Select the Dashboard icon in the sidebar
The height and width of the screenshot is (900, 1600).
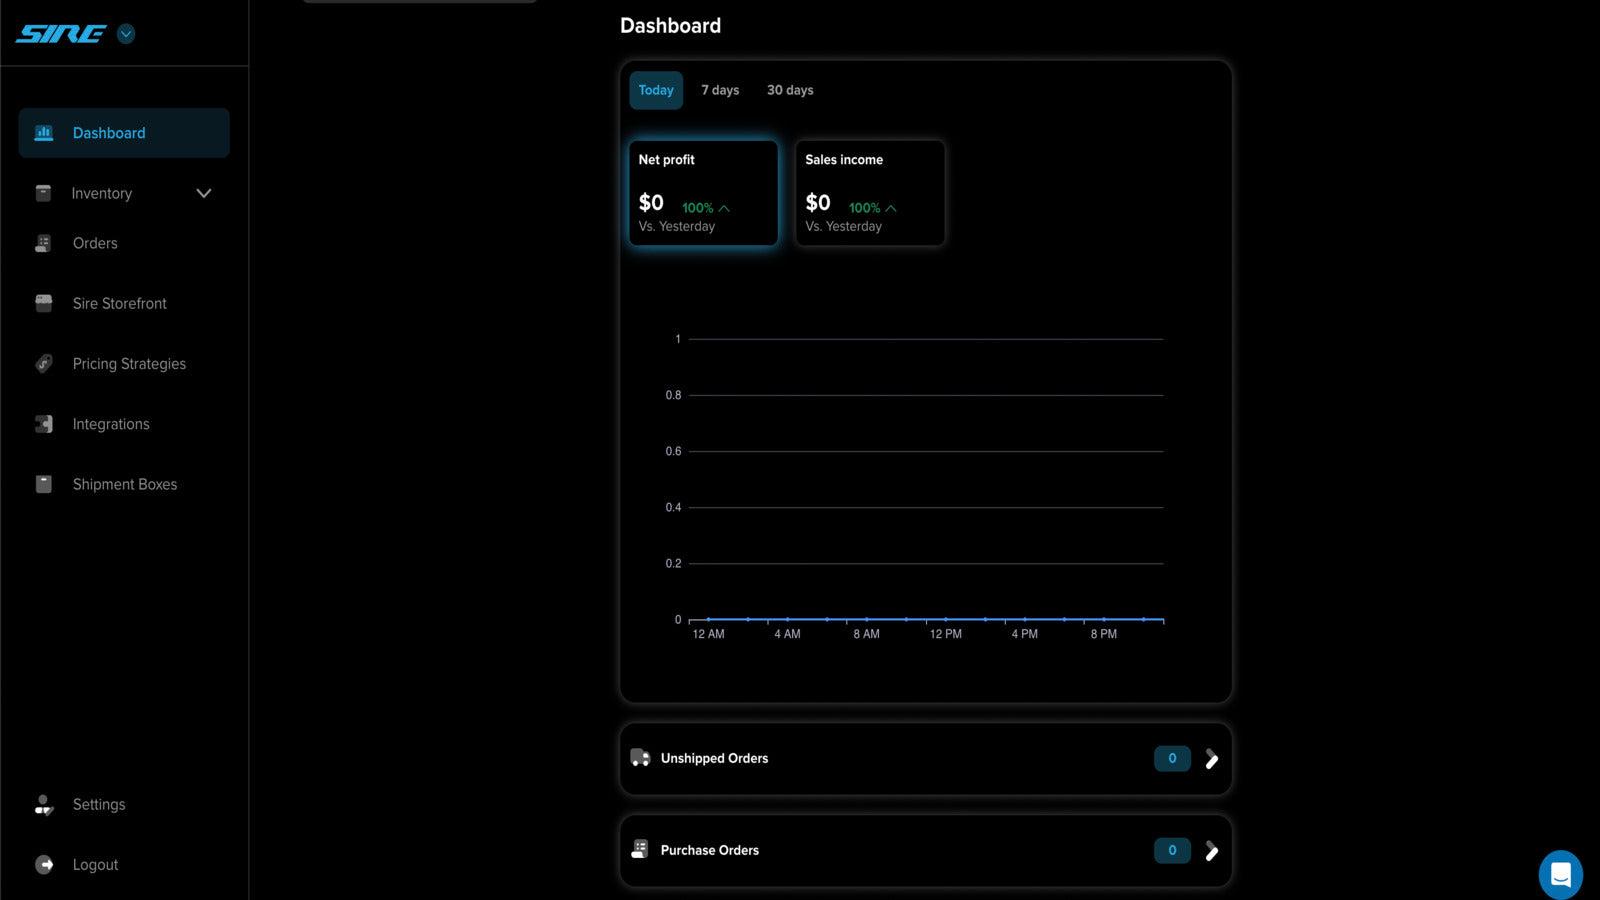[44, 132]
